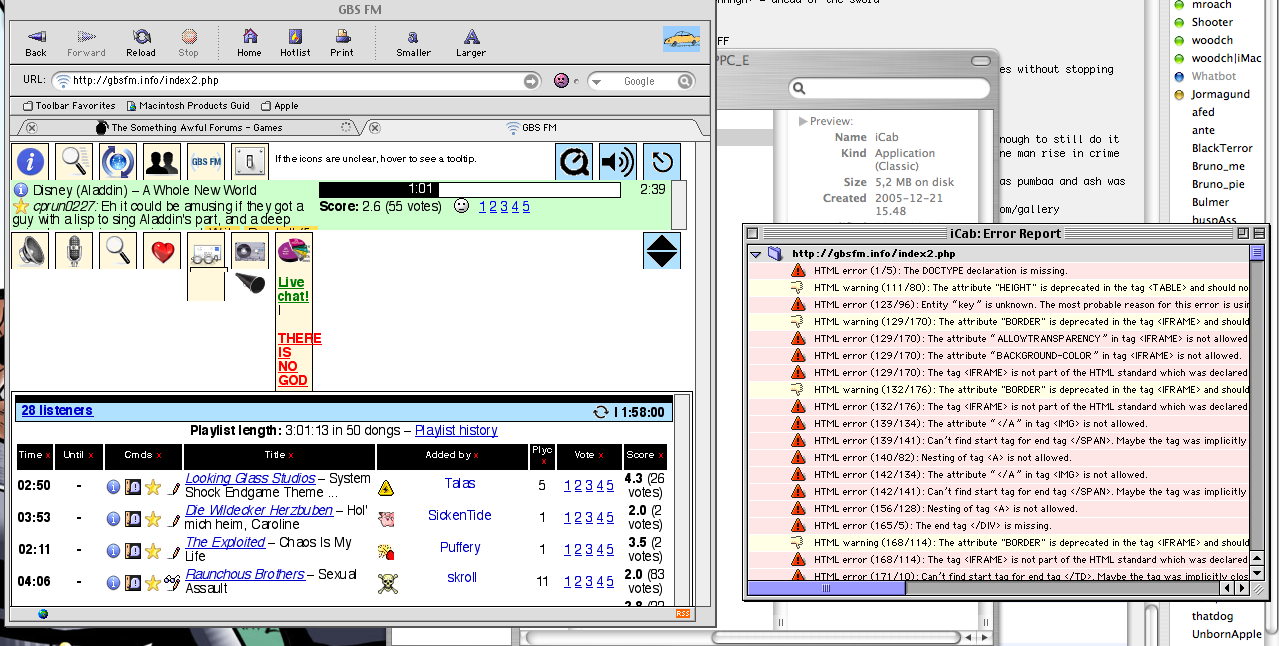Close the GBS FM tab
1279x646 pixels.
(374, 128)
